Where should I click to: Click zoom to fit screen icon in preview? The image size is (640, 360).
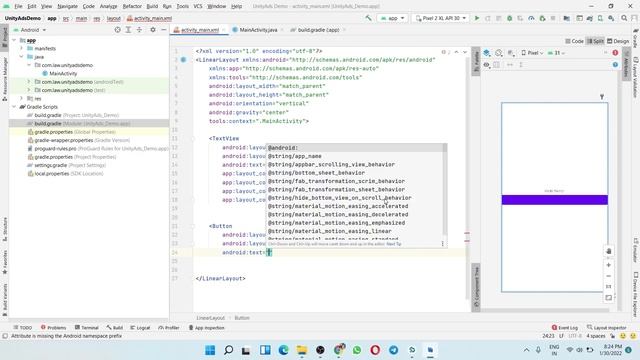[609, 298]
